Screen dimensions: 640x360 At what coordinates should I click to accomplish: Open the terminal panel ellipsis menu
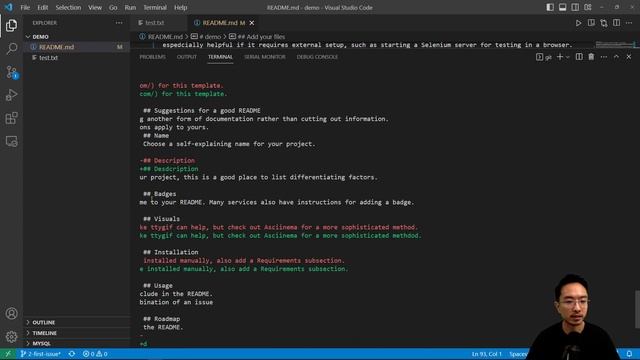pyautogui.click(x=604, y=57)
